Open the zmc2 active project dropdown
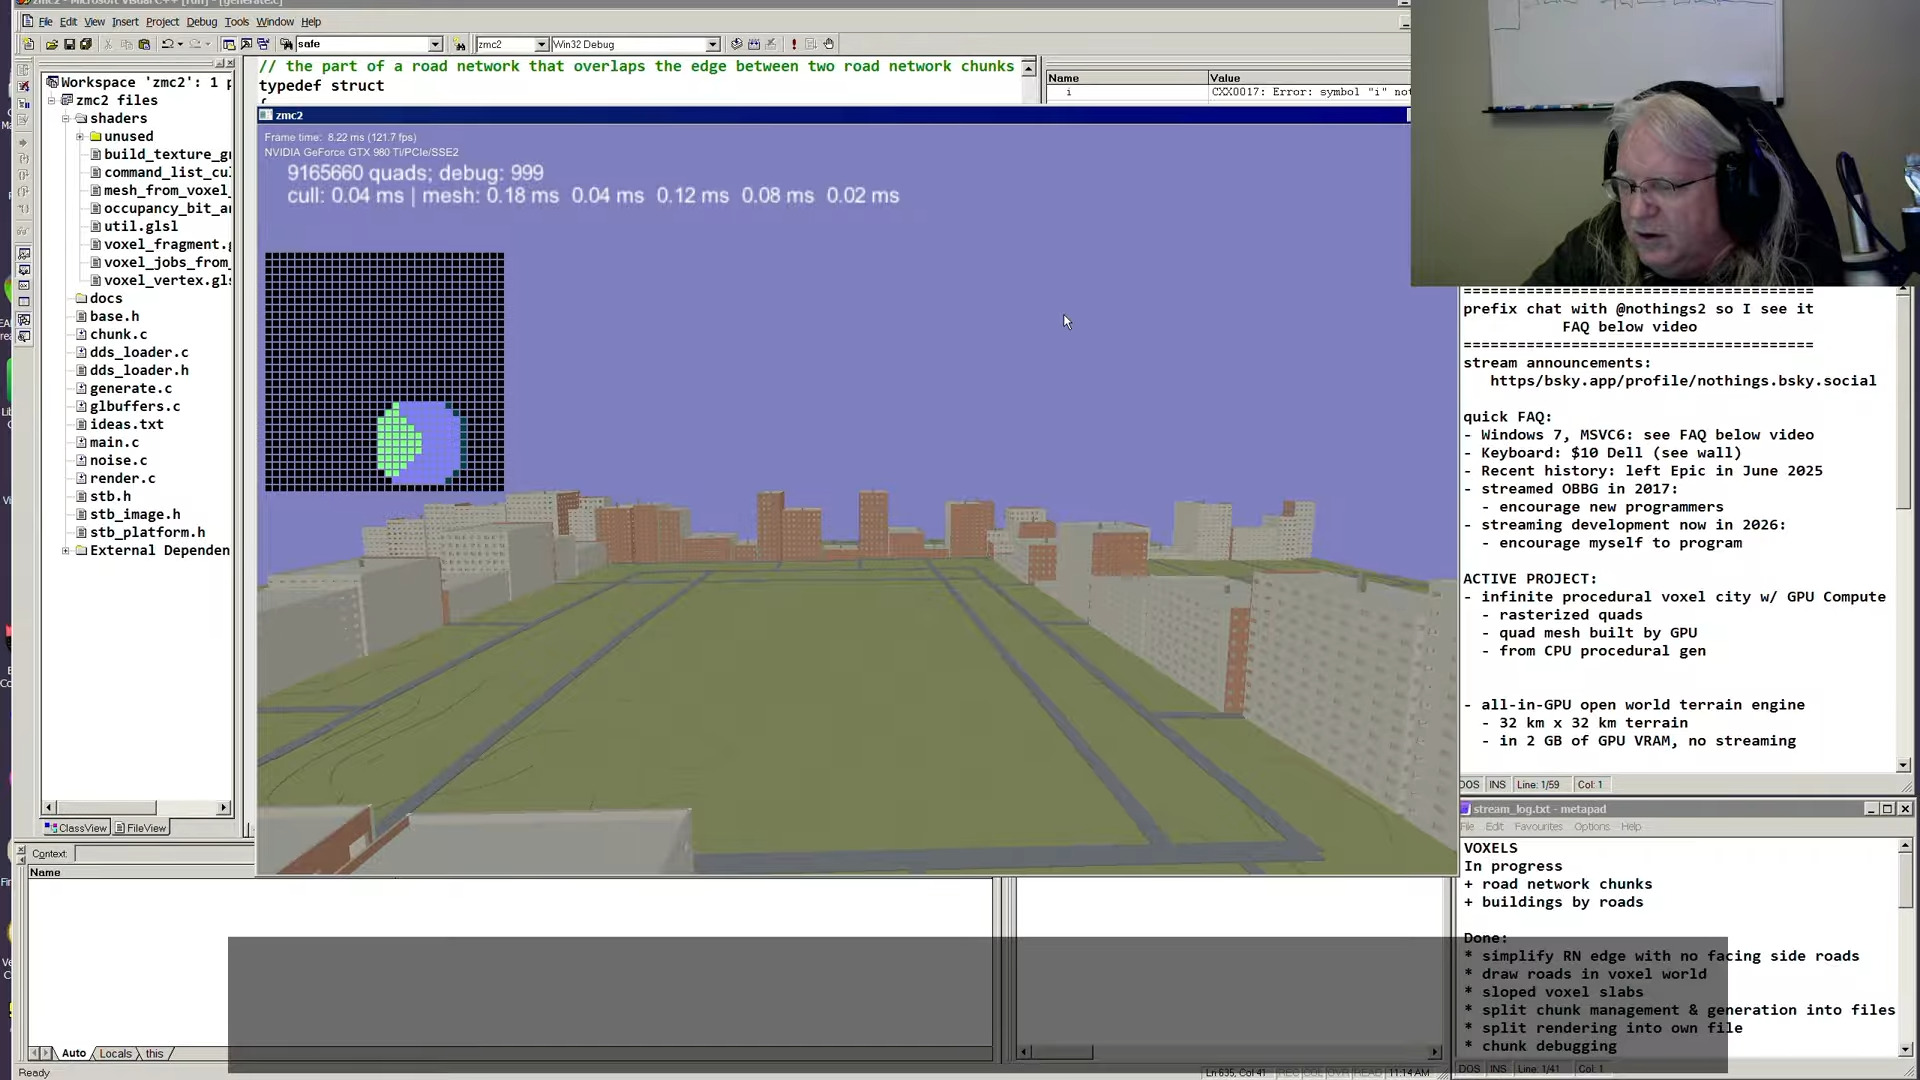 [541, 44]
